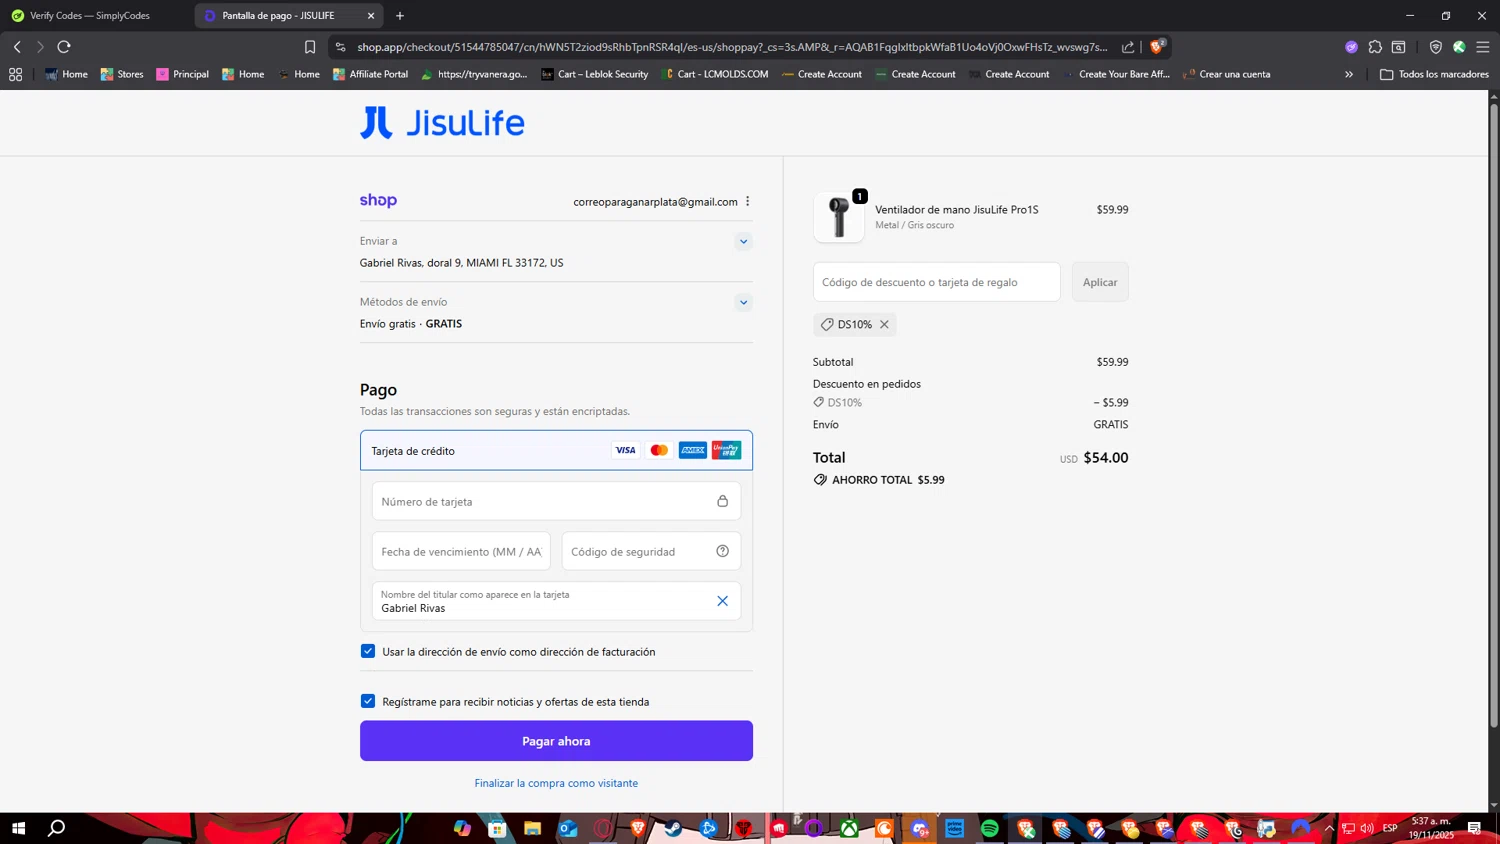This screenshot has height=844, width=1500.
Task: Open the Stores bookmark
Action: pos(122,74)
